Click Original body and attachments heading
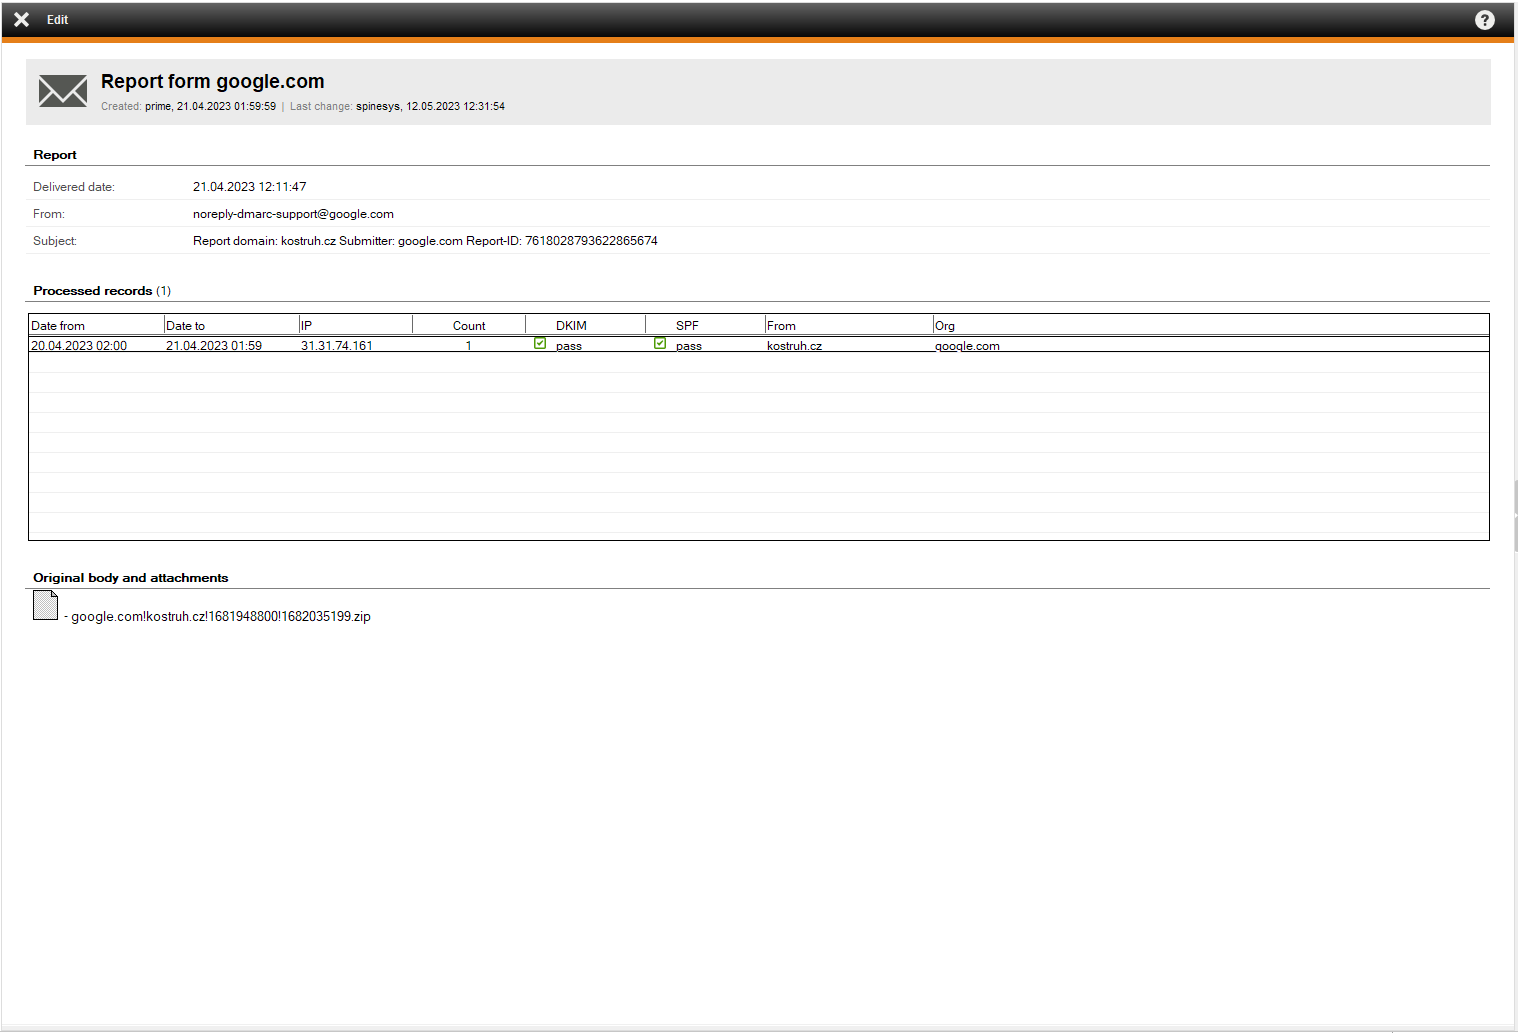 tap(131, 578)
